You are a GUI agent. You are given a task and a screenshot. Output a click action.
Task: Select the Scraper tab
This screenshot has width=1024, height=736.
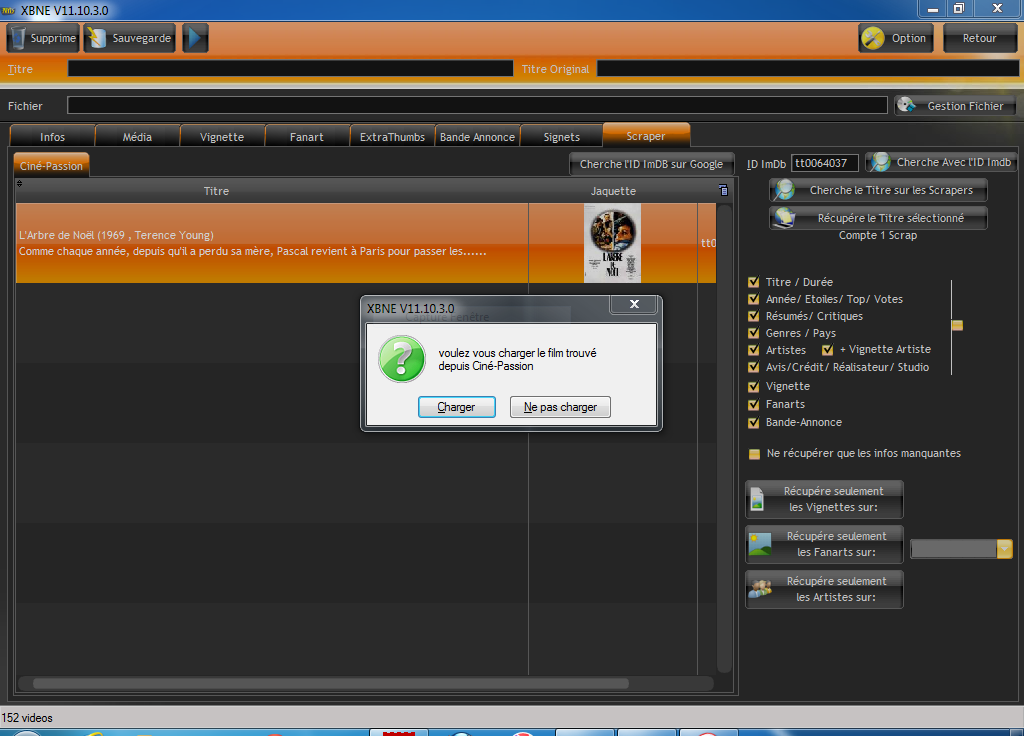click(x=646, y=135)
